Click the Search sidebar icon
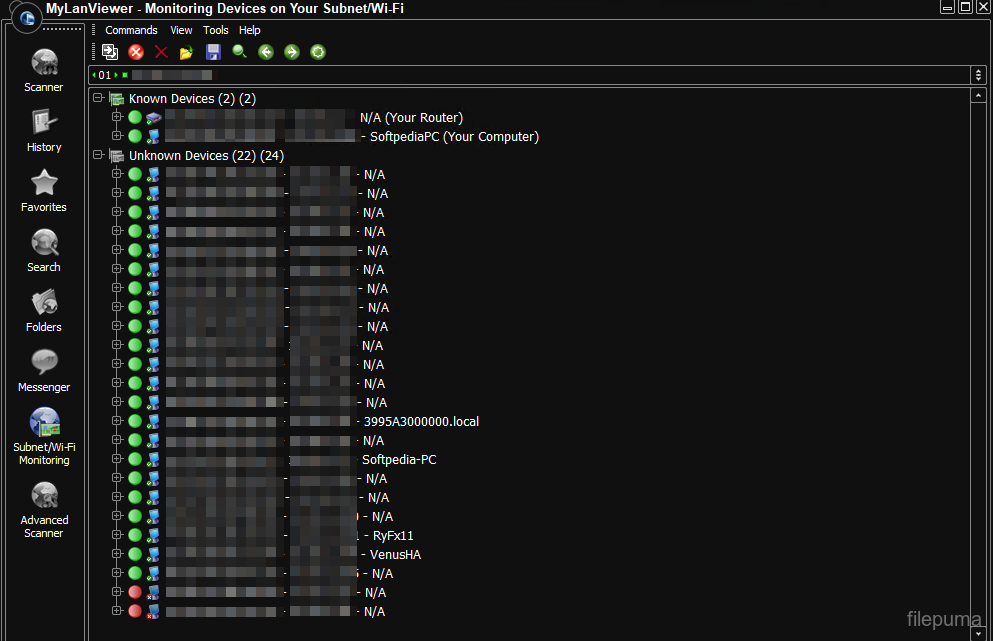The height and width of the screenshot is (641, 993). tap(44, 248)
